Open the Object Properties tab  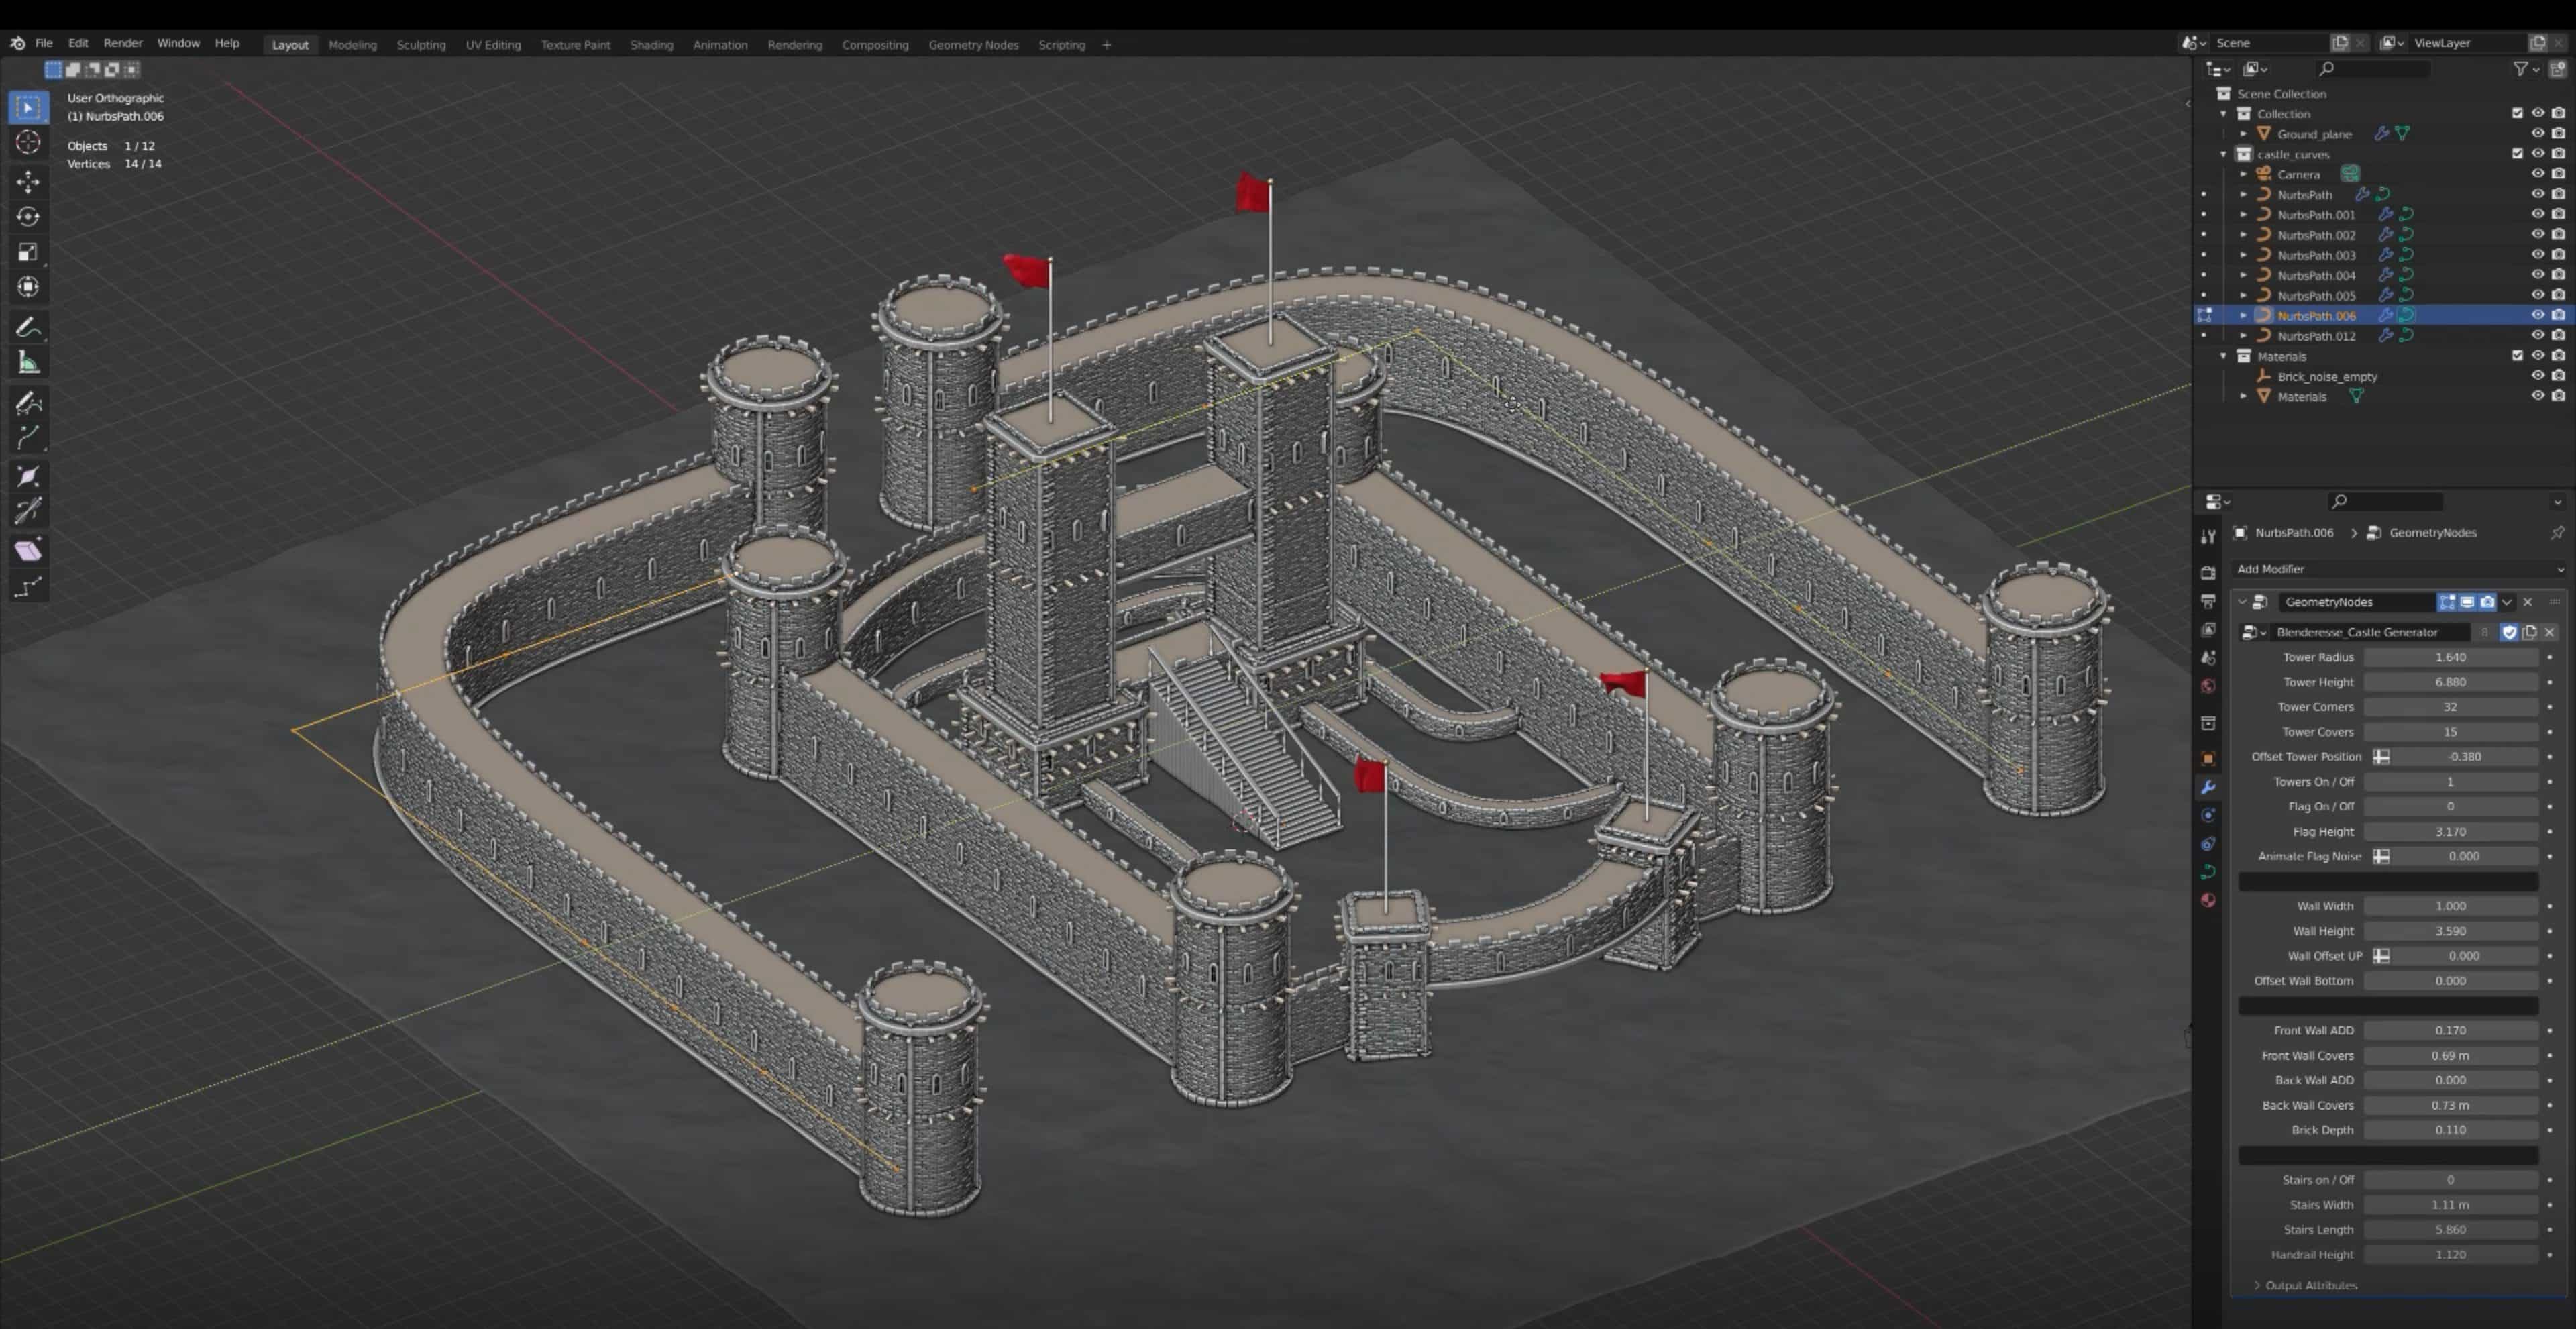click(2209, 759)
